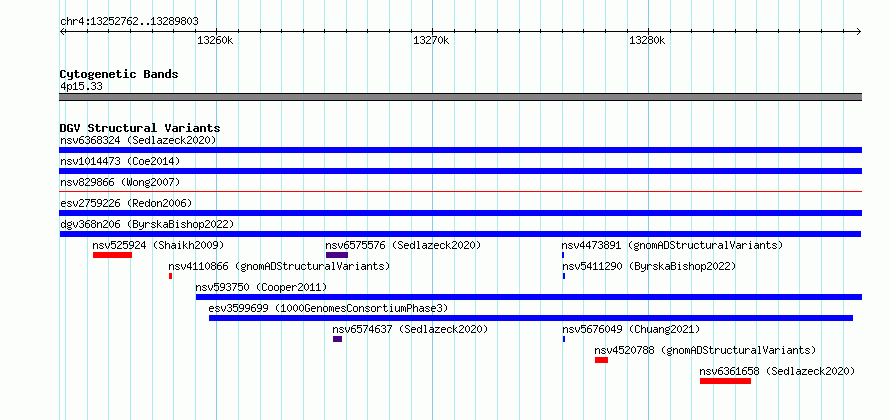
Task: Click the tiny red marker of nsv4110866
Action: 170,276
